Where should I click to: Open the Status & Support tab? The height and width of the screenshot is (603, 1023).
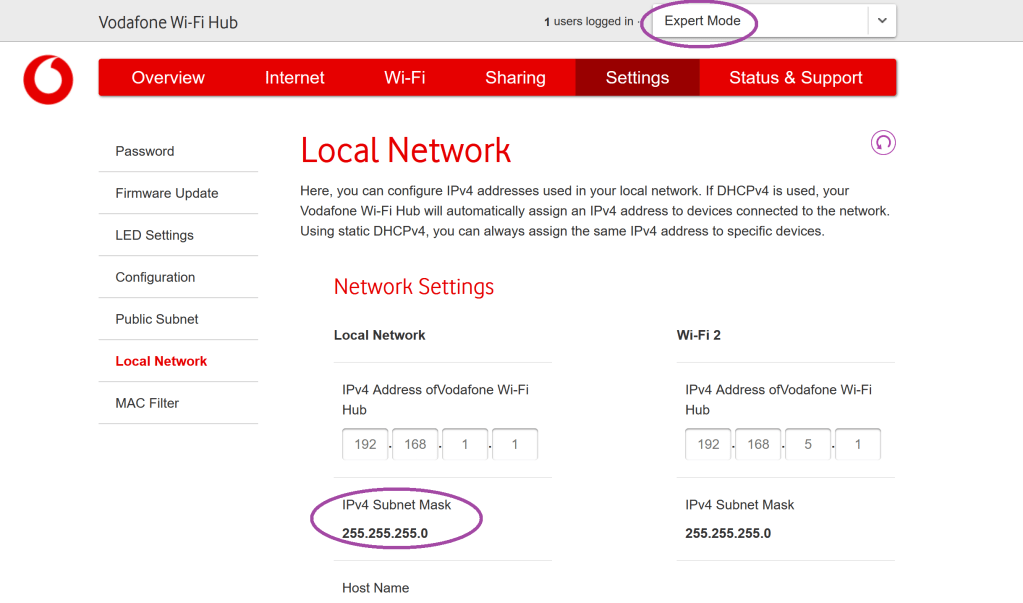[796, 78]
